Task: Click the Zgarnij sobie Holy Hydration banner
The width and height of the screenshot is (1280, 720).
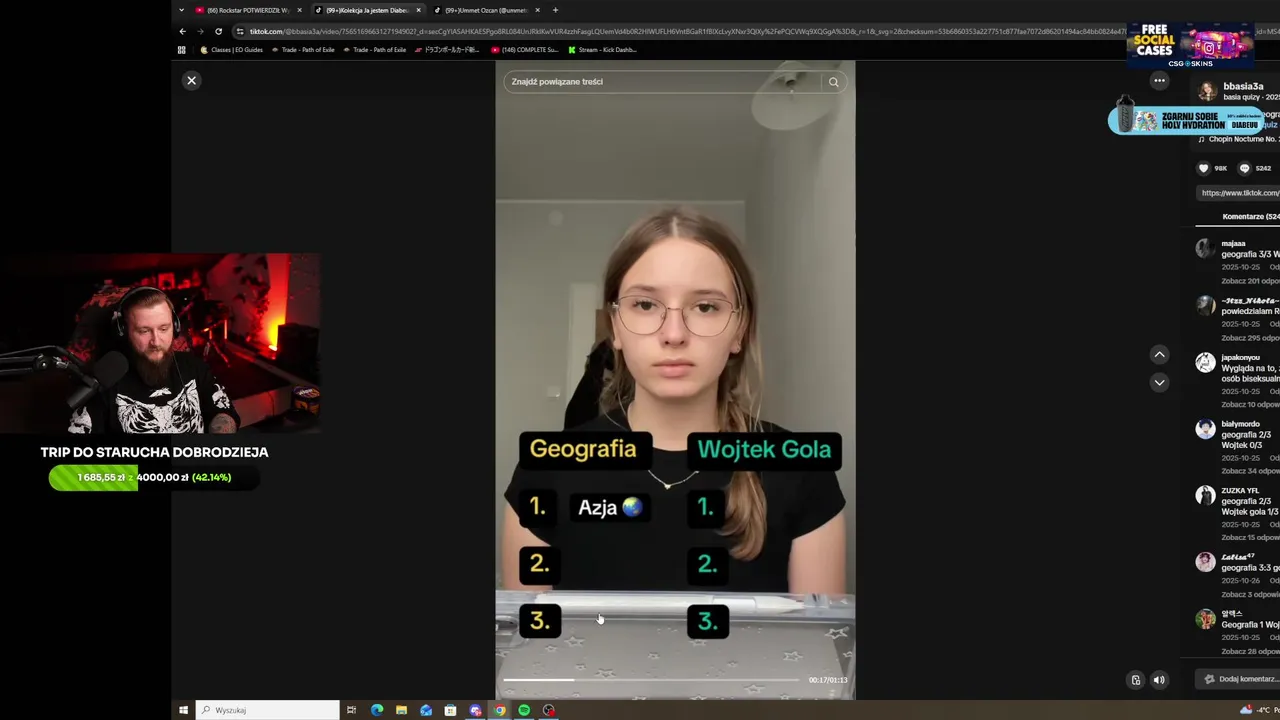Action: pyautogui.click(x=1186, y=120)
